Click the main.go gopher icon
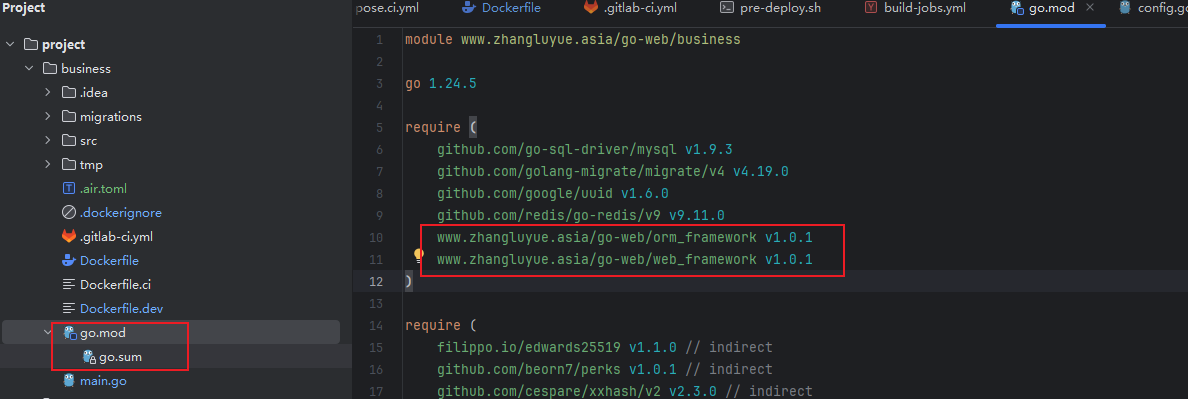 pyautogui.click(x=69, y=380)
